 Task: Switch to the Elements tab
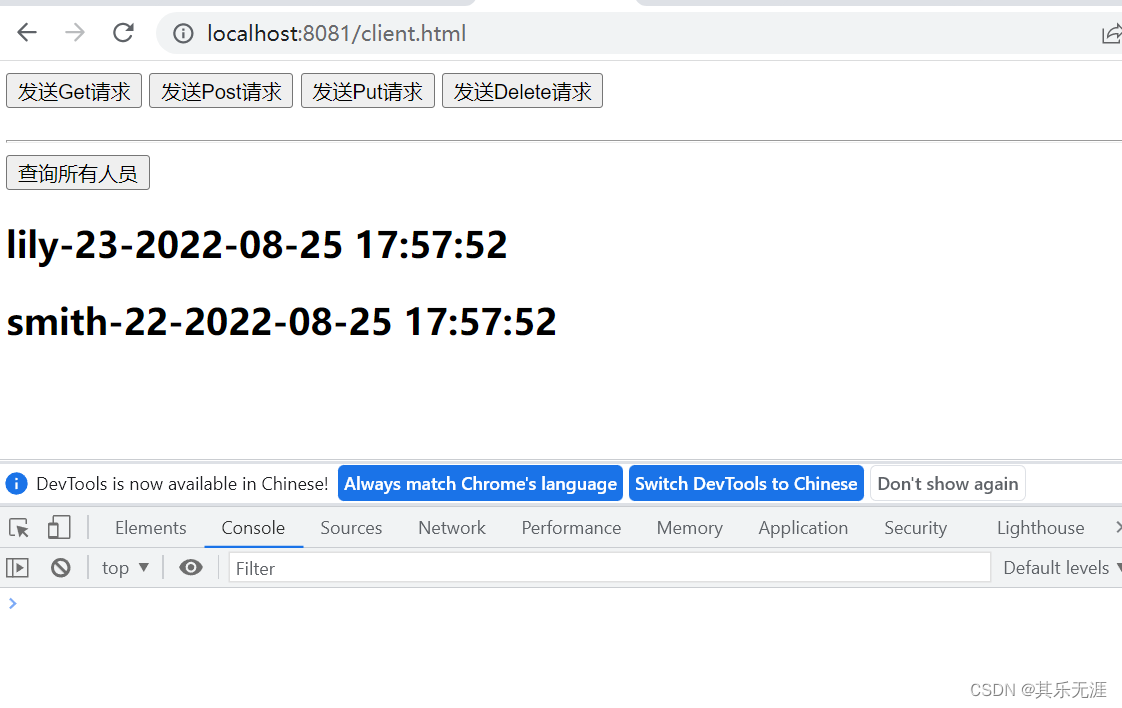(x=150, y=528)
